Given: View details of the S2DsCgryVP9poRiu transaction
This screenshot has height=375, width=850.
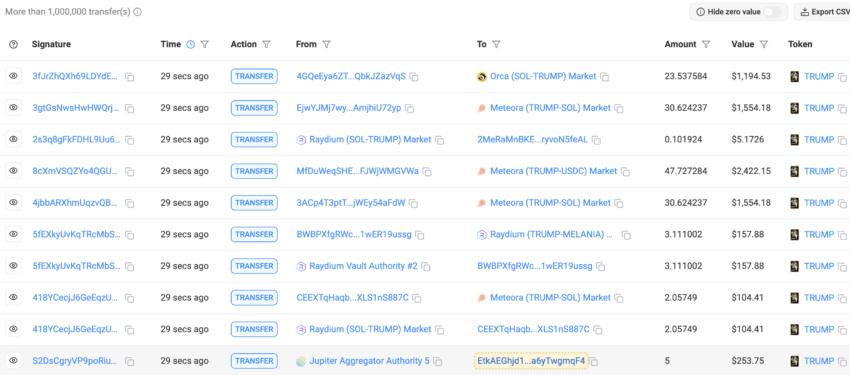Looking at the screenshot, I should (14, 360).
